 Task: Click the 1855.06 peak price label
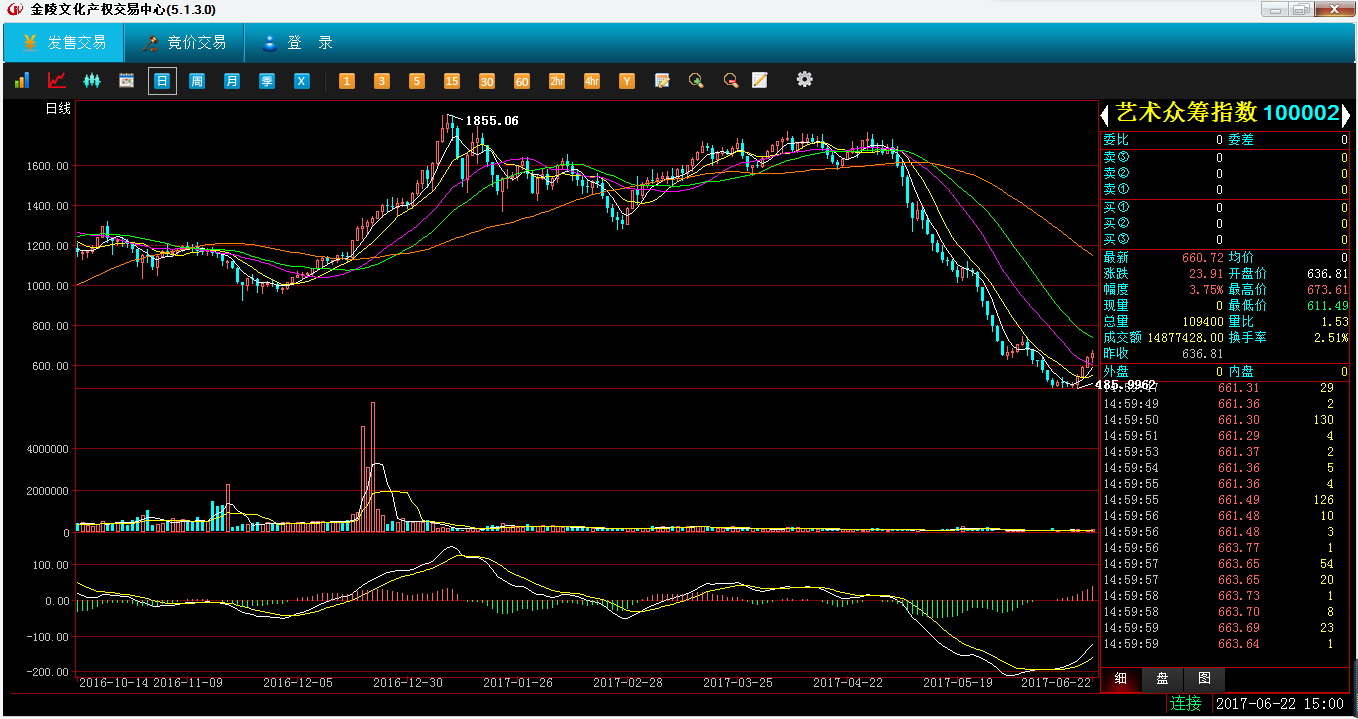pos(492,121)
